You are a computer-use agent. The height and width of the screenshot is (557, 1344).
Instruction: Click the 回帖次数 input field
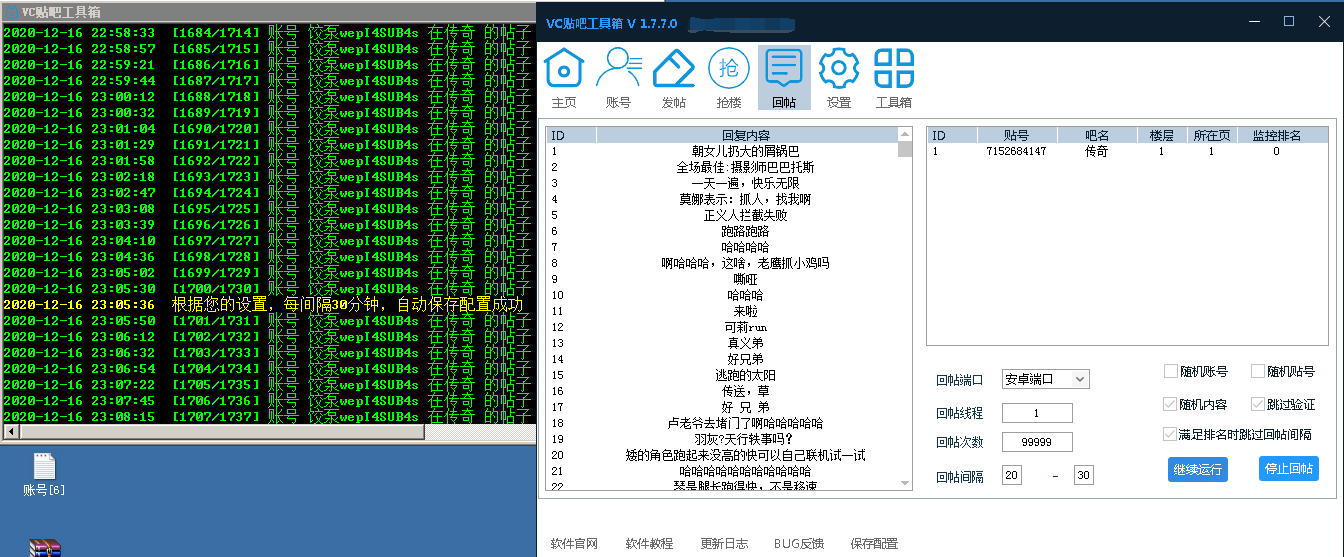pos(1037,442)
